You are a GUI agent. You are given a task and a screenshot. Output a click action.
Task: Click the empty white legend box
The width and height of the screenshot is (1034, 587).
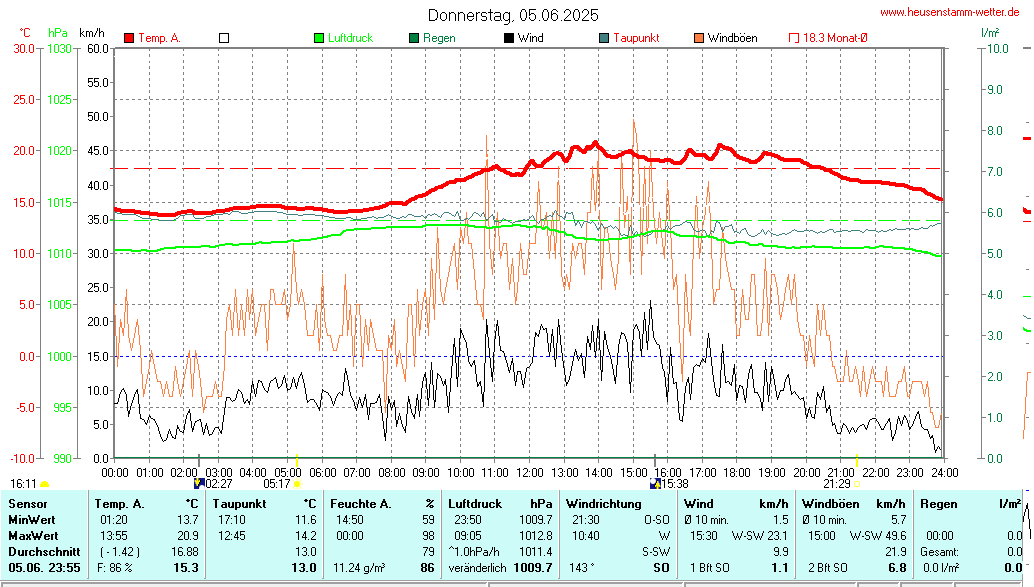point(224,38)
